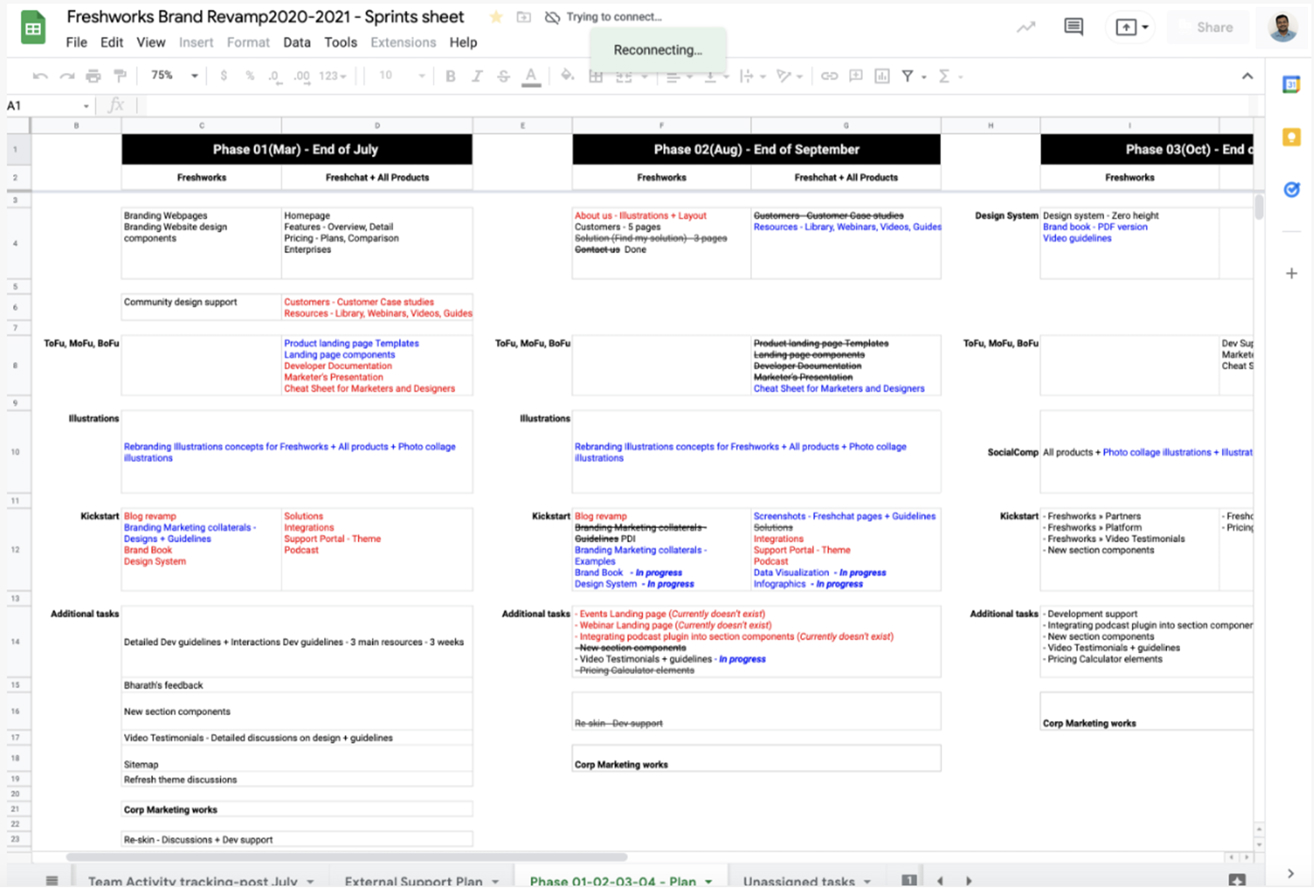The height and width of the screenshot is (888, 1314).
Task: Format as currency with the dollar icon
Action: 223,76
